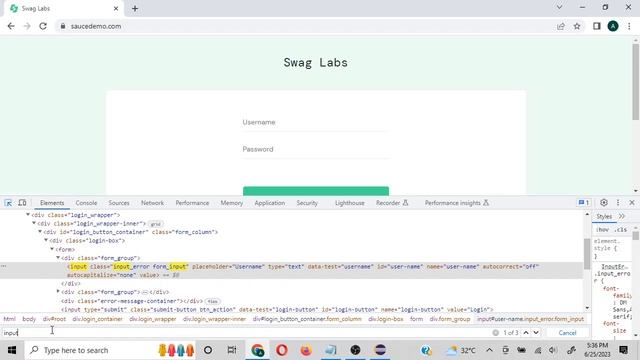Screen dimensions: 640x360
Task: Click the browser forward arrow
Action: 27,26
